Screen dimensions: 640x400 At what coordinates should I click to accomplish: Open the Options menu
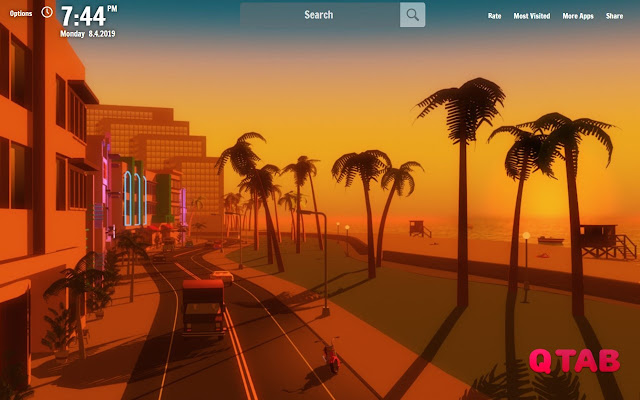(x=21, y=13)
